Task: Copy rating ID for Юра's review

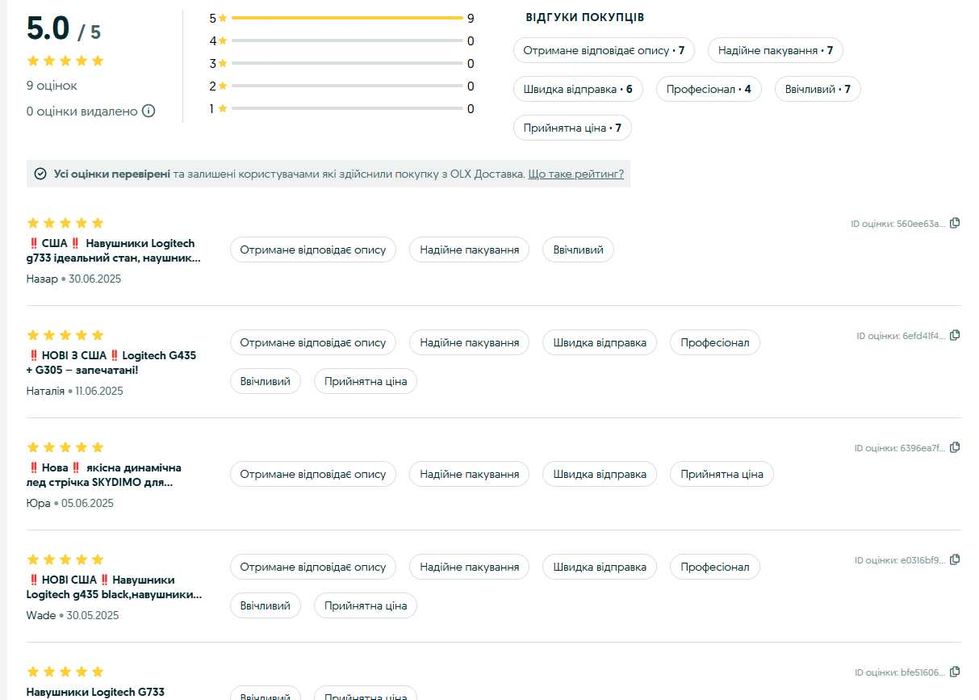Action: 955,447
